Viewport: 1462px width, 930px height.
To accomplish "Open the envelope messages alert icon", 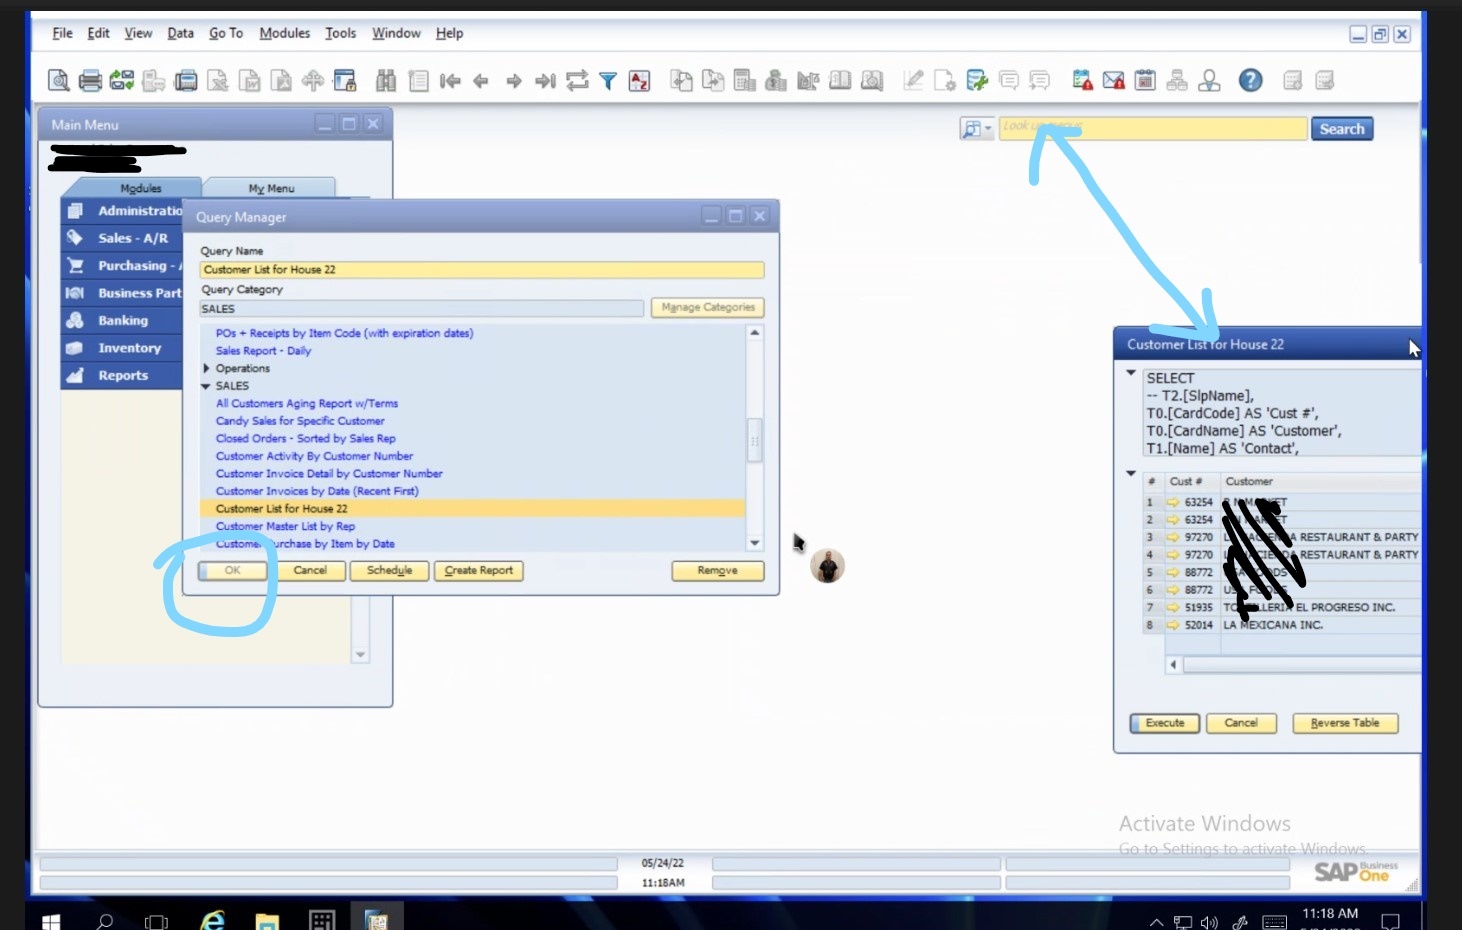I will (x=1113, y=81).
